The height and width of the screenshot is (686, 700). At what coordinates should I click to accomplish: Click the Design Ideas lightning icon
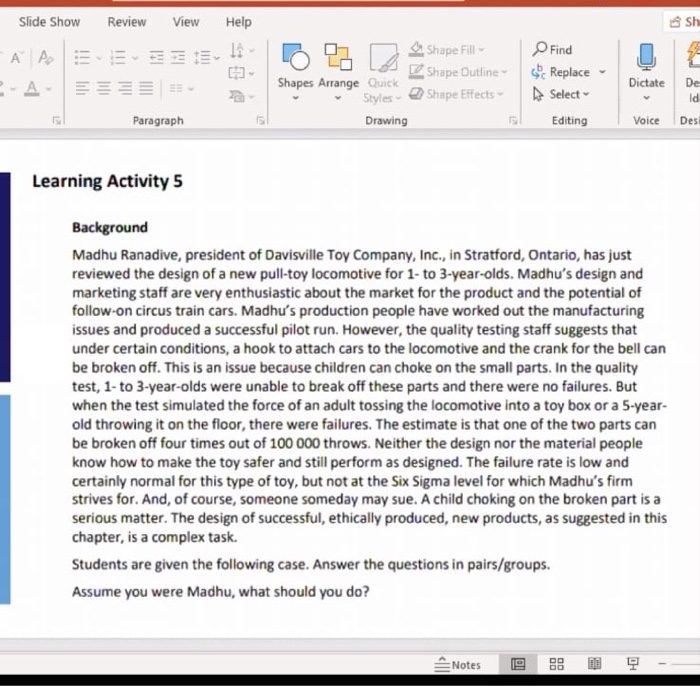pos(693,56)
